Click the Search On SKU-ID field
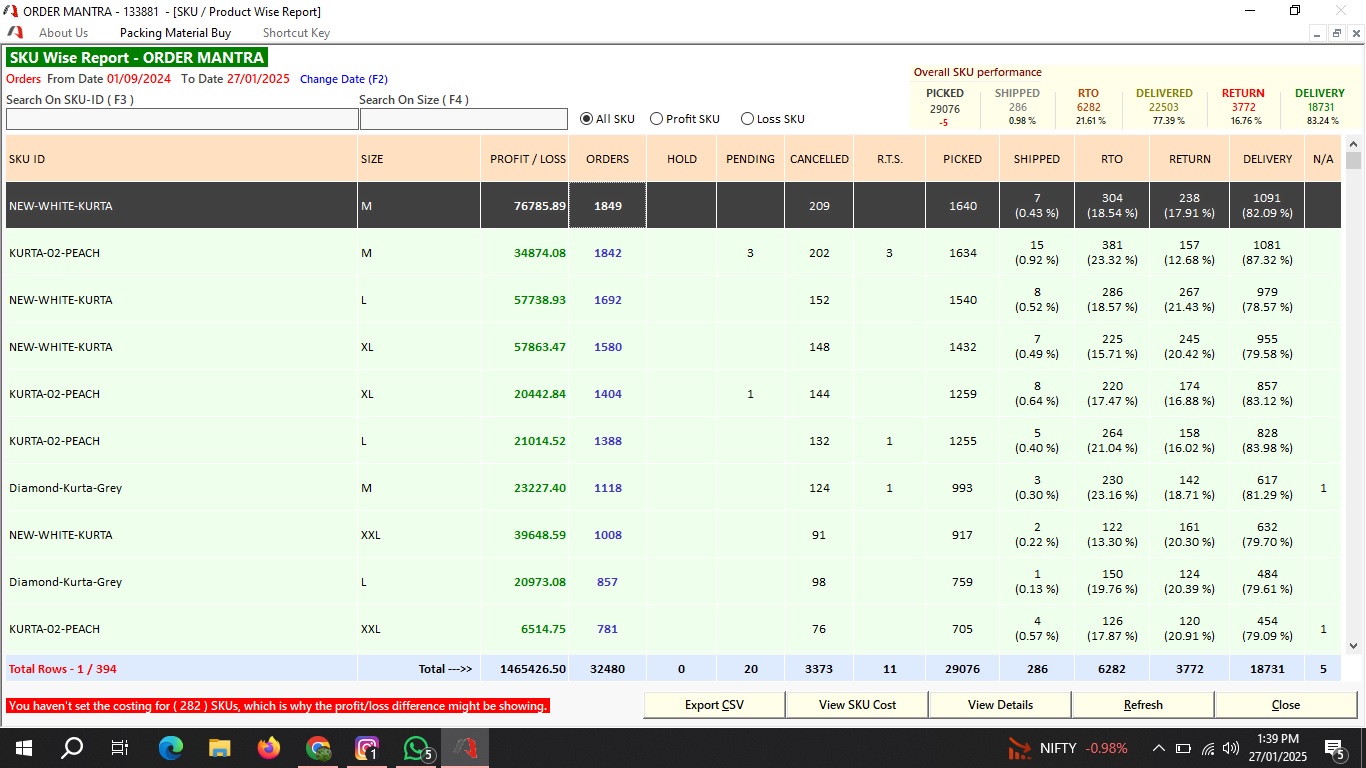The height and width of the screenshot is (768, 1366). coord(182,119)
